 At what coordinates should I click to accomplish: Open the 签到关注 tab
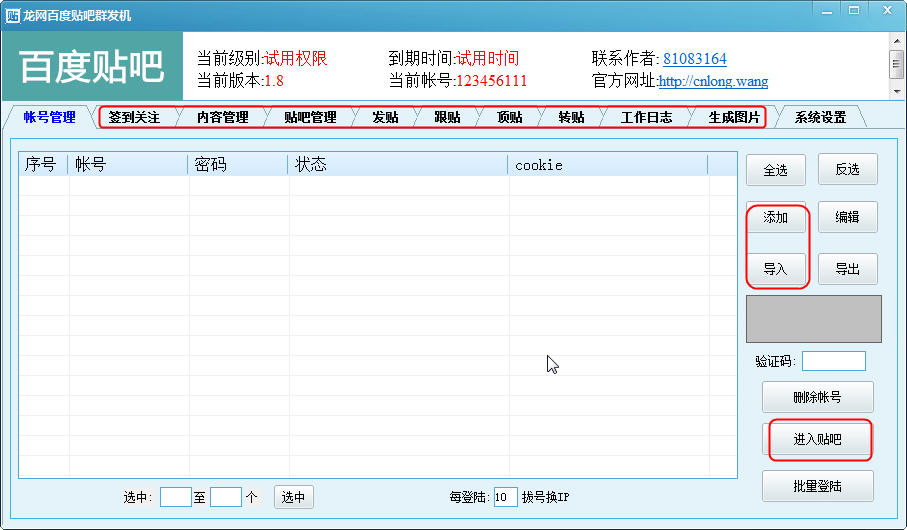pyautogui.click(x=134, y=117)
